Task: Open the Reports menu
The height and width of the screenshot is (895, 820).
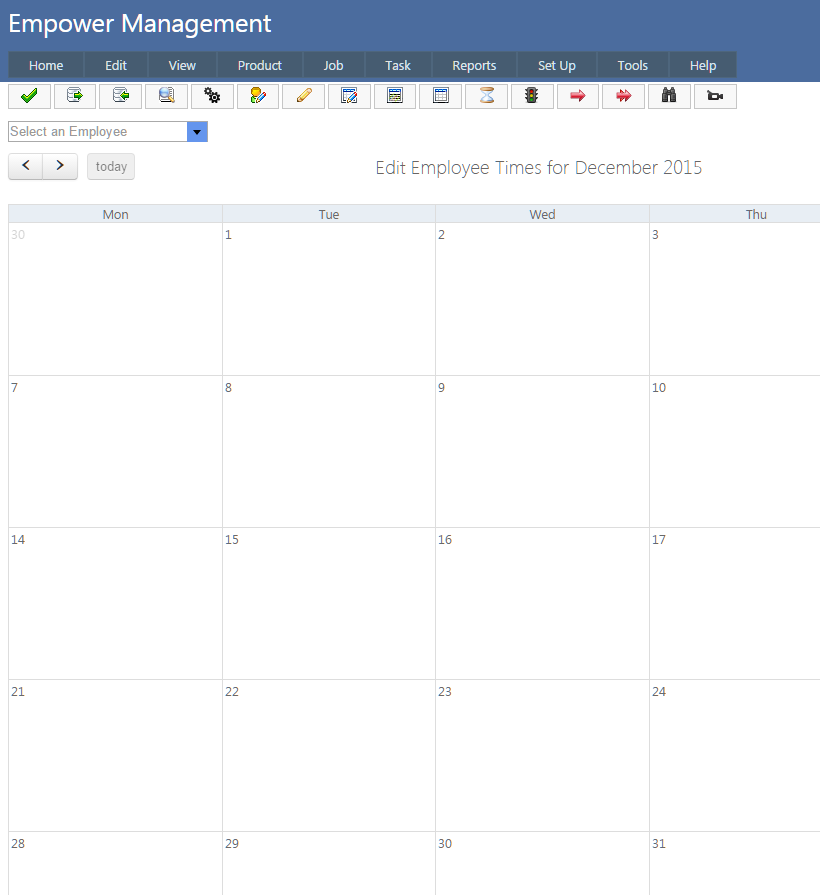Action: [x=474, y=65]
